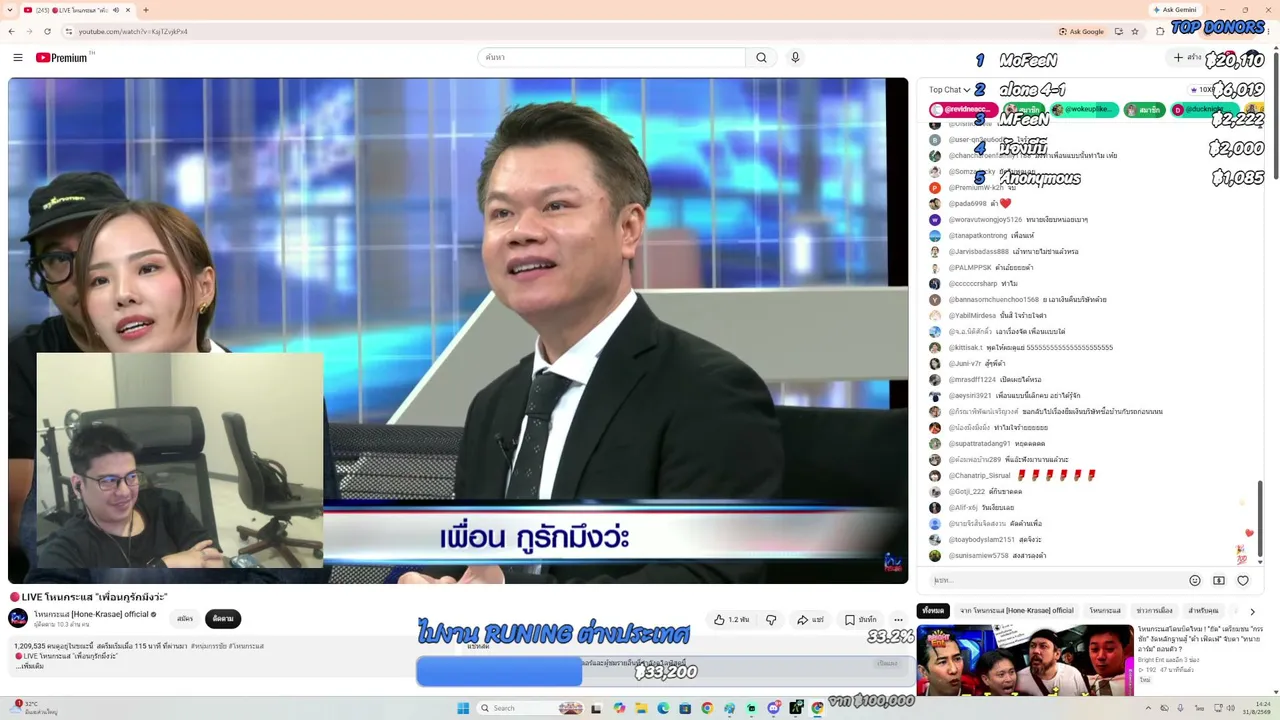The width and height of the screenshot is (1280, 720).
Task: Open the Chrome three-dot menu
Action: [1270, 31]
